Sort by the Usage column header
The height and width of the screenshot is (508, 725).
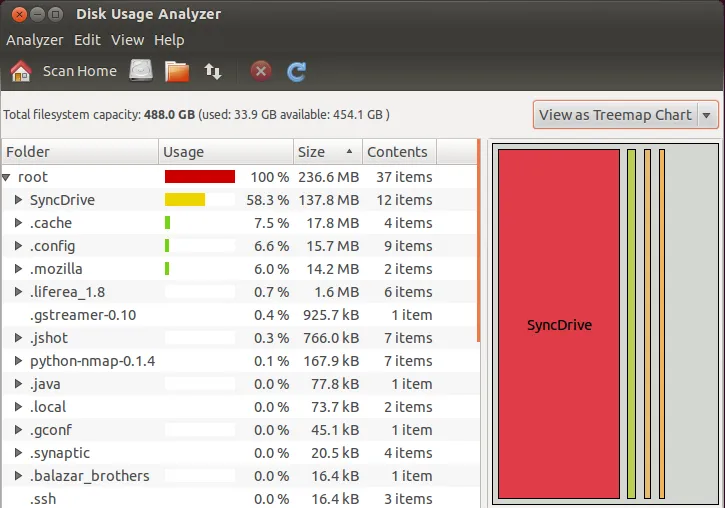point(225,152)
